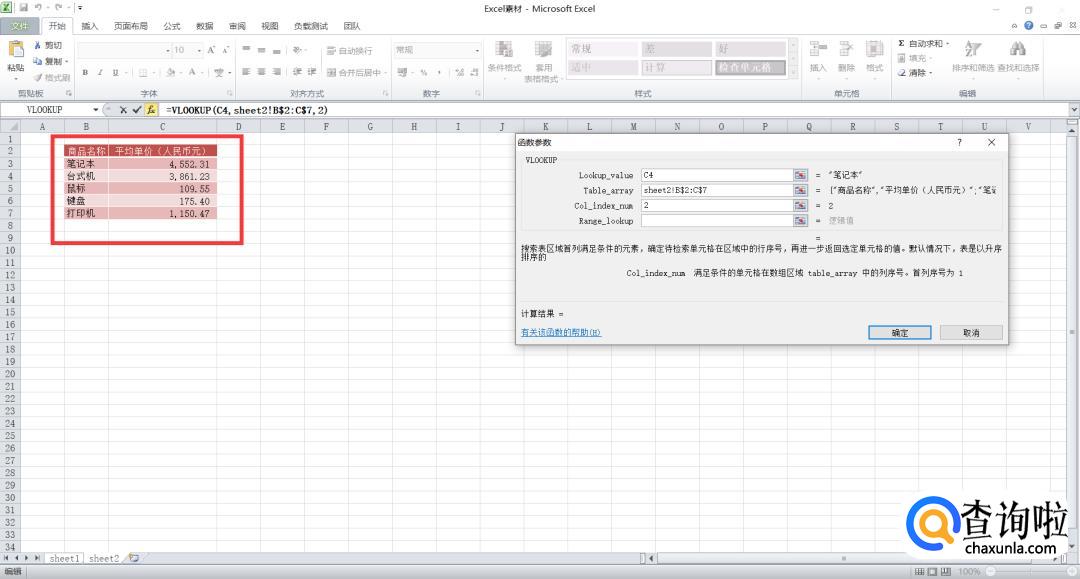Screen dimensions: 1080x579
Task: Click the Insert new worksheet tab icon
Action: pos(133,559)
